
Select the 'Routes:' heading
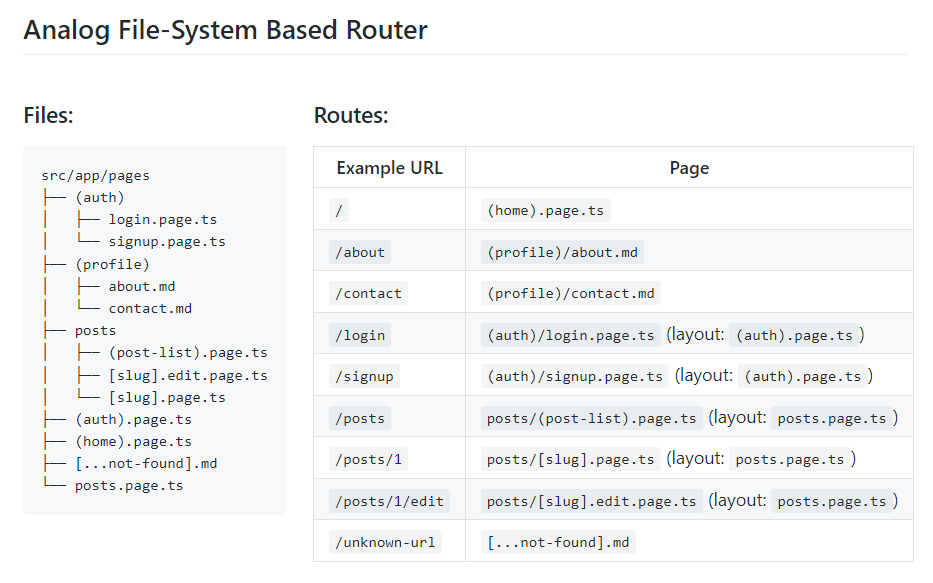[351, 115]
